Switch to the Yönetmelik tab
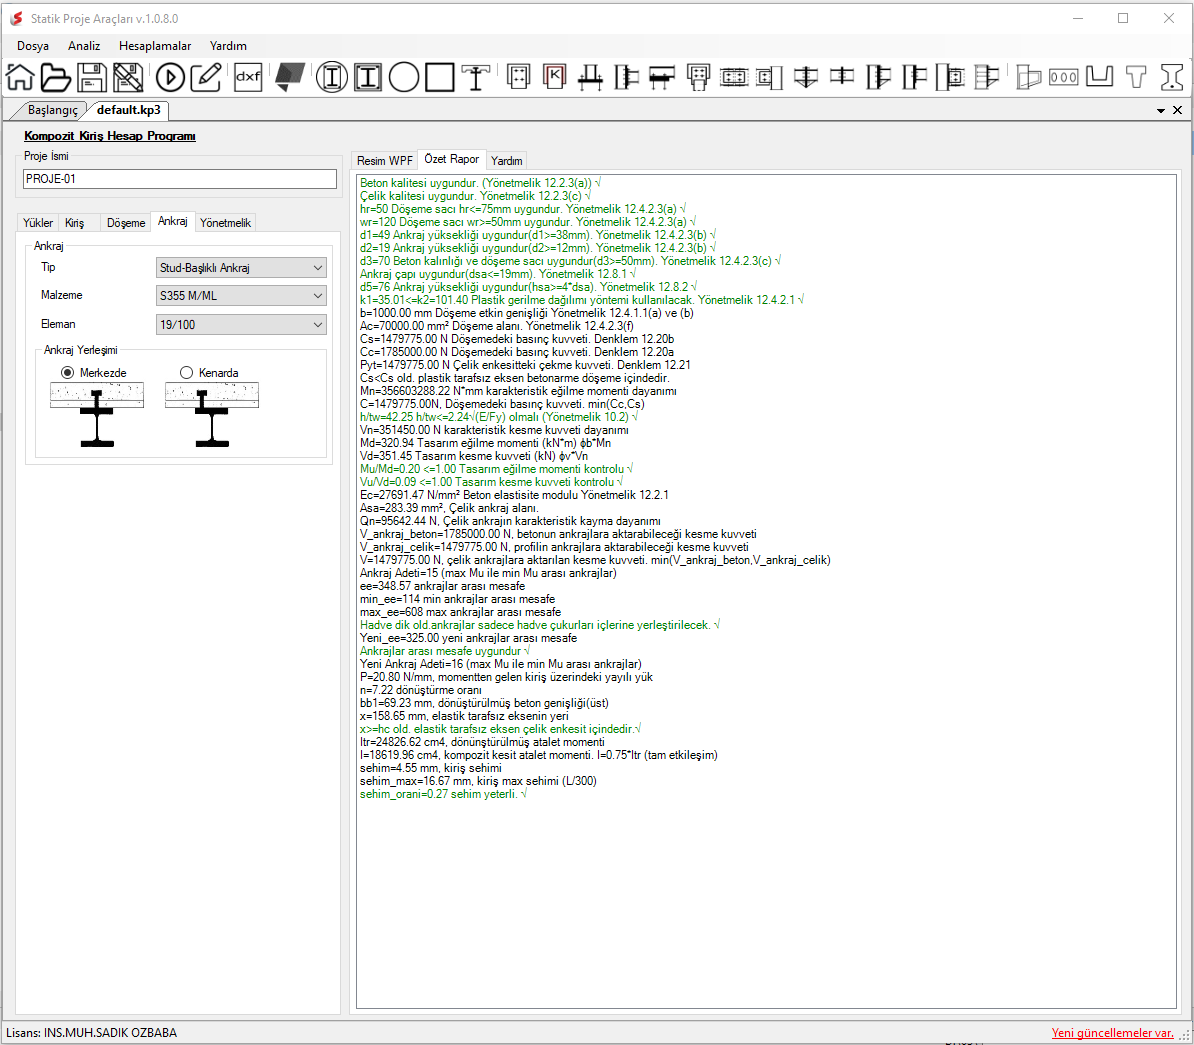Screen dimensions: 1194x1045 click(x=225, y=222)
